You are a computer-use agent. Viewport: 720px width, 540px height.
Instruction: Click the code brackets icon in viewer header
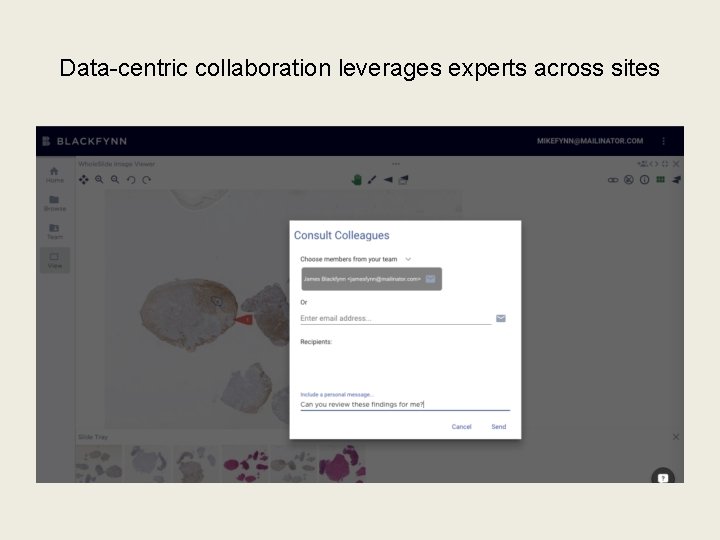coord(654,163)
